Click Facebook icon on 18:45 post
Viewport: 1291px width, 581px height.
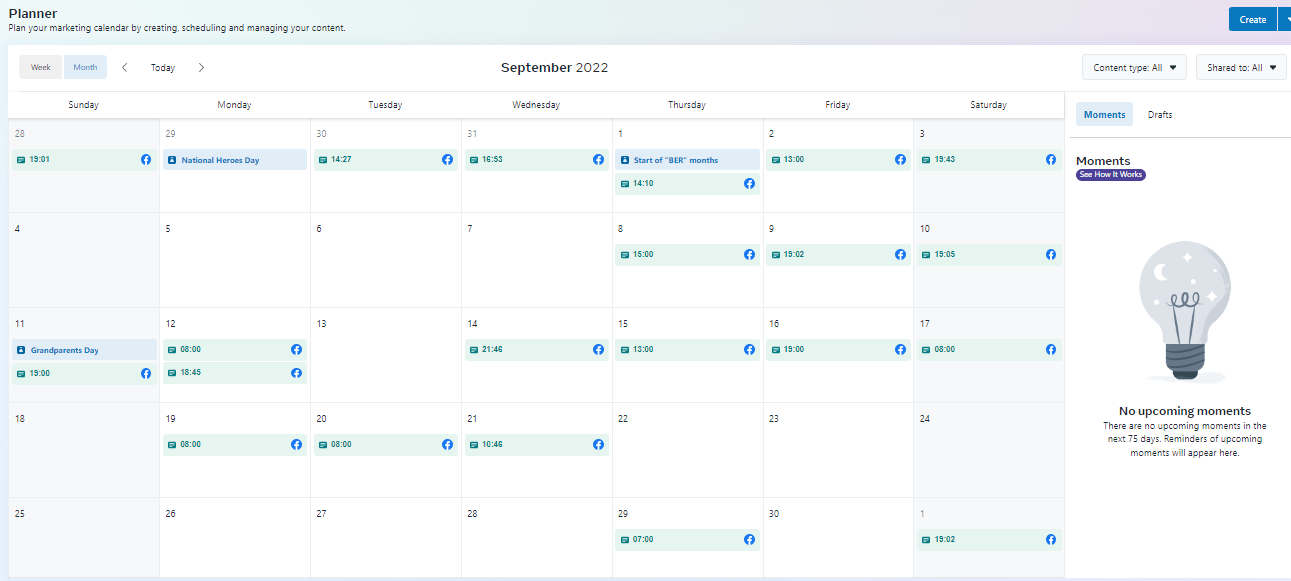[x=297, y=373]
